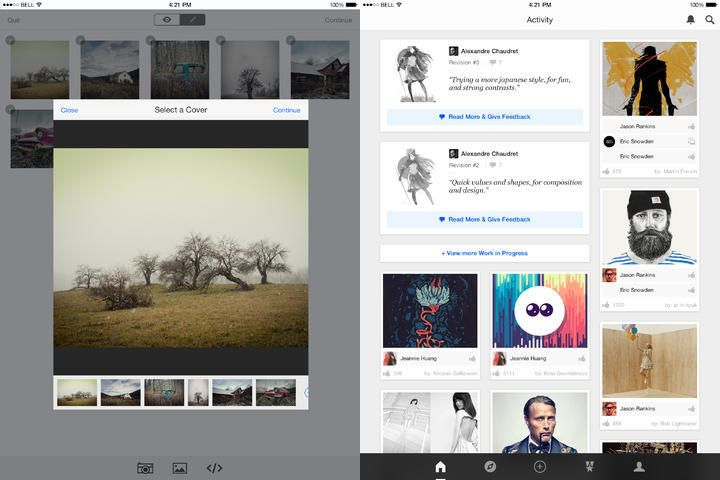This screenshot has width=720, height=480.
Task: Like via Eric Snowden row under bearded portrait
Action: (x=691, y=290)
